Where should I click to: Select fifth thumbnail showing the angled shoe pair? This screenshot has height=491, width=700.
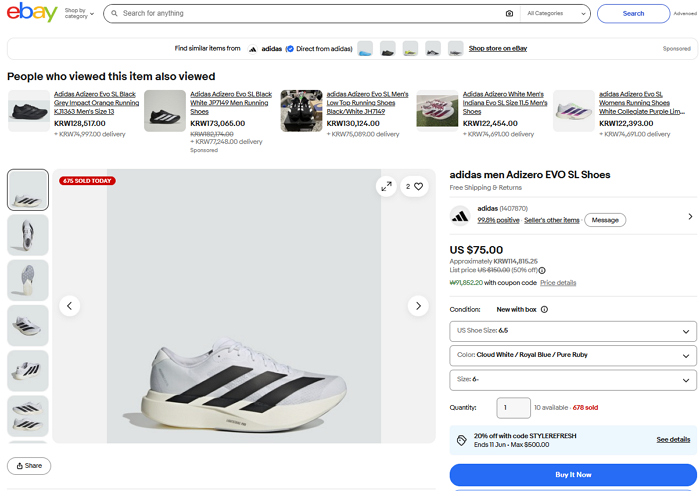click(28, 370)
